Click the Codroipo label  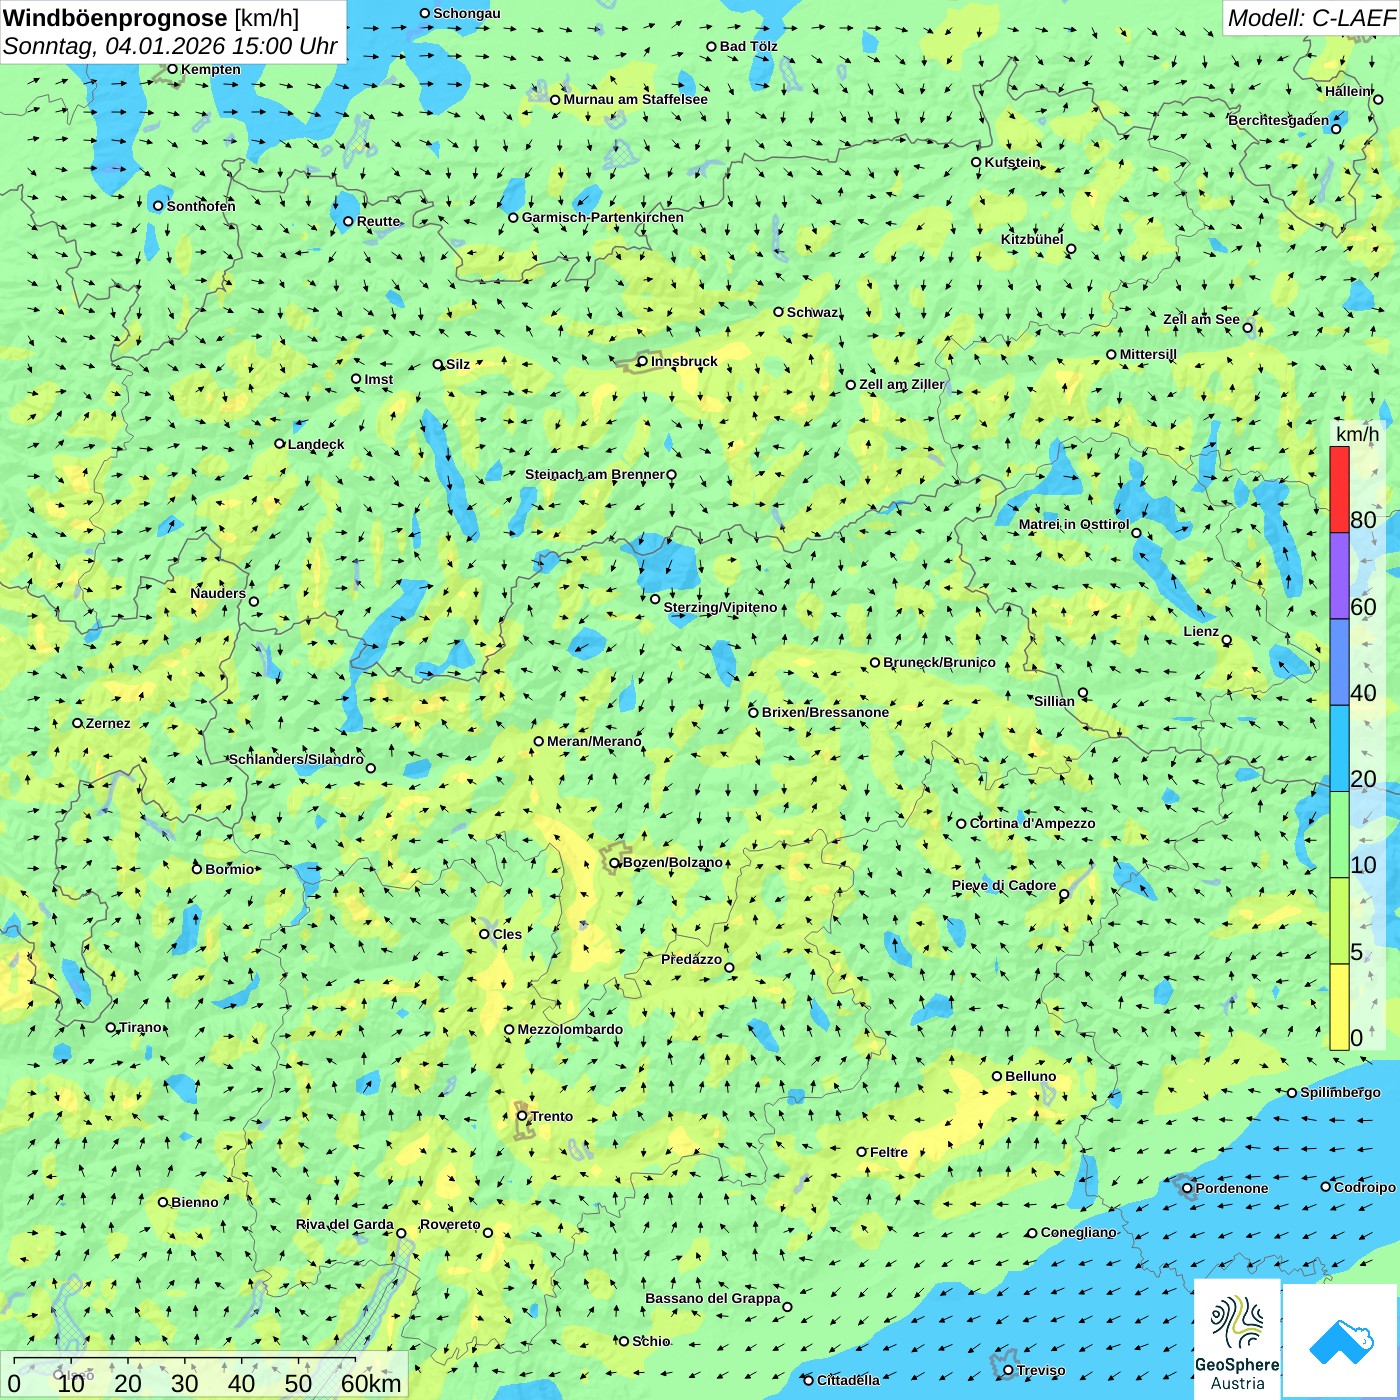(x=1365, y=1187)
